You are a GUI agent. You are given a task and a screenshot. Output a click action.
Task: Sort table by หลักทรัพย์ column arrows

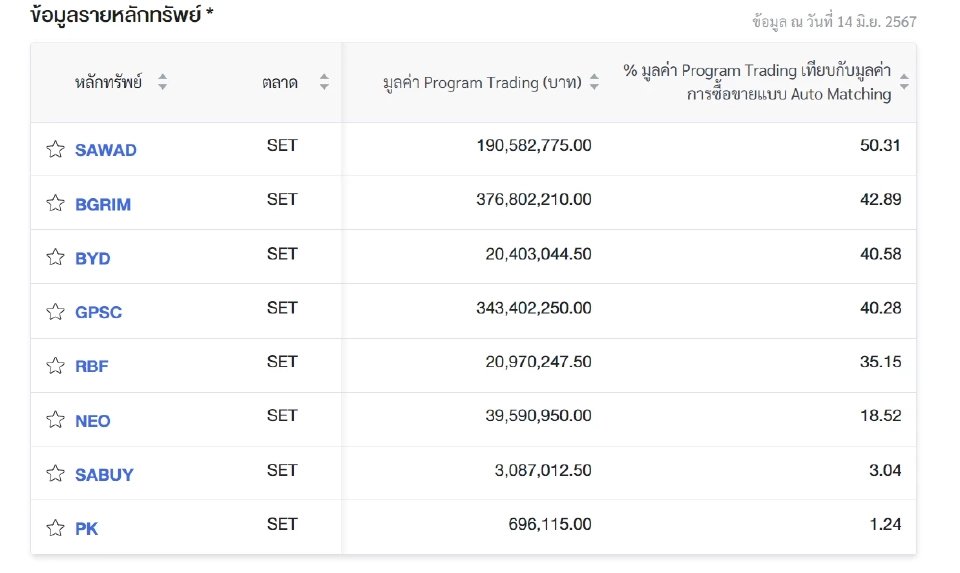click(x=162, y=82)
